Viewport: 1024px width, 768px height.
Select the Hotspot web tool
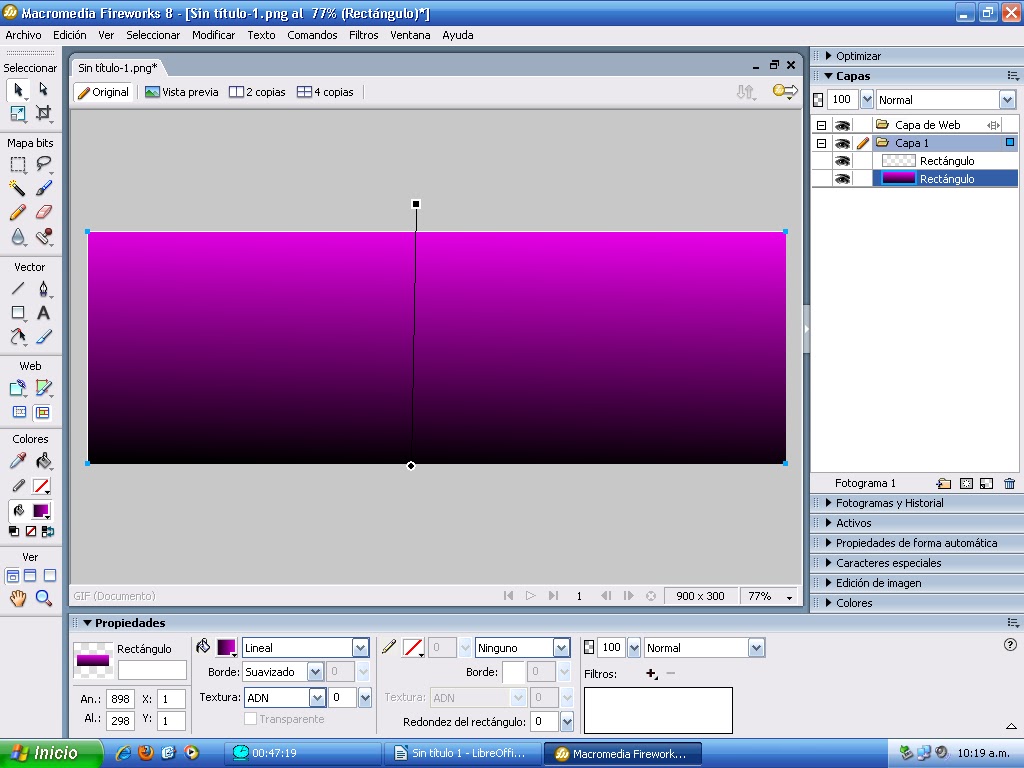click(18, 388)
